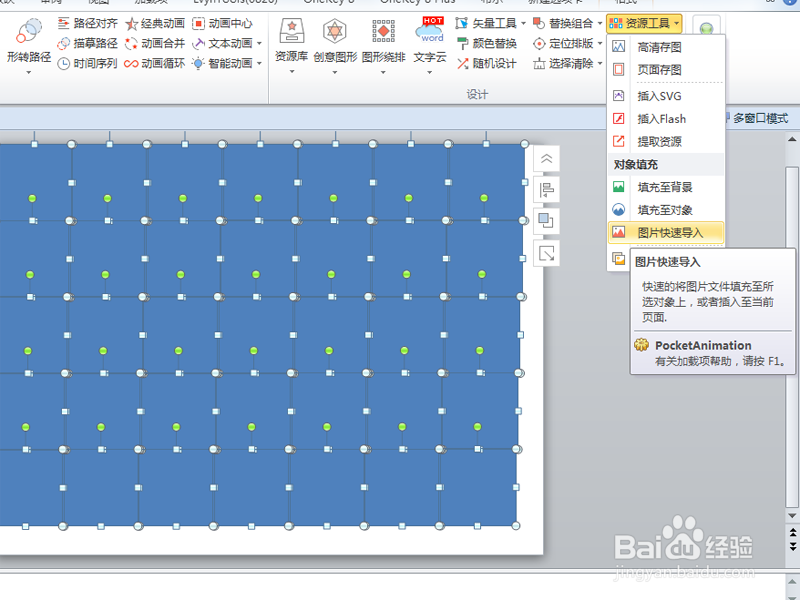Expand 创意图形 dropdown arrow
The height and width of the screenshot is (600, 800).
pyautogui.click(x=335, y=72)
